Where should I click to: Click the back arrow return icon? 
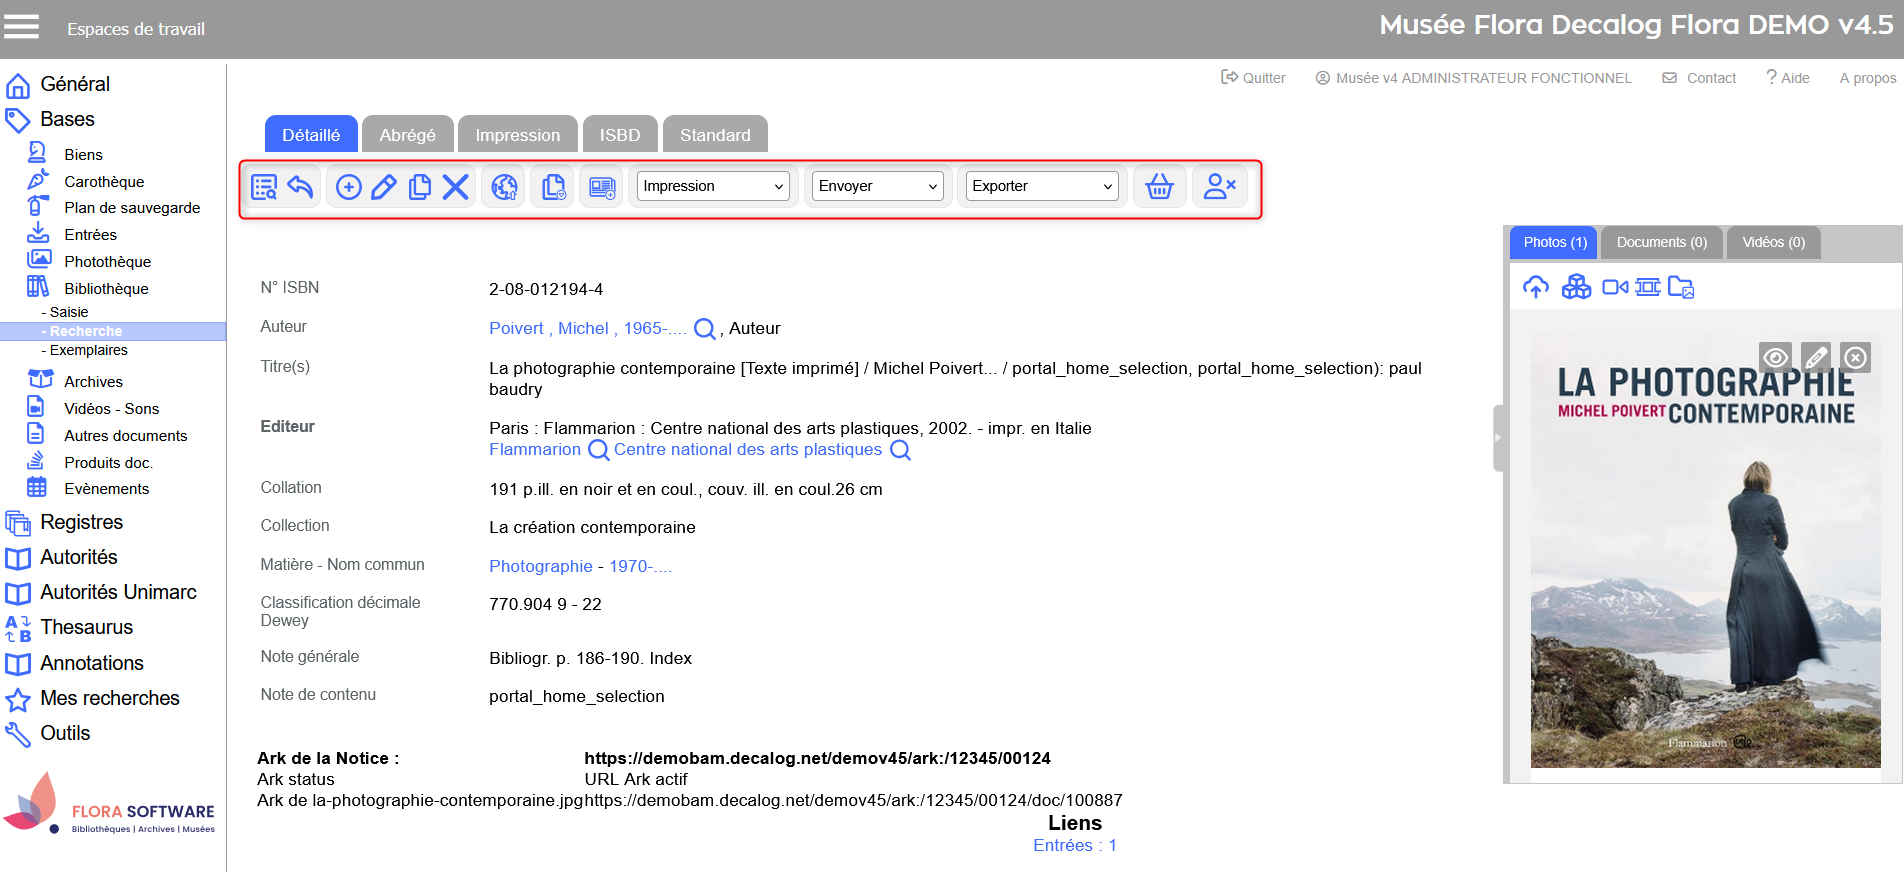tap(300, 187)
